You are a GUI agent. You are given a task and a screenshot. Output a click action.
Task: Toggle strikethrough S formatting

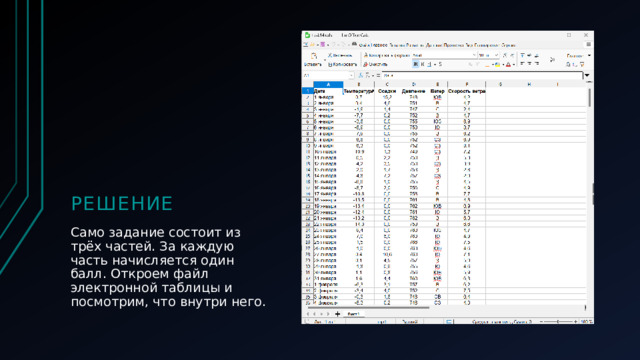440,64
